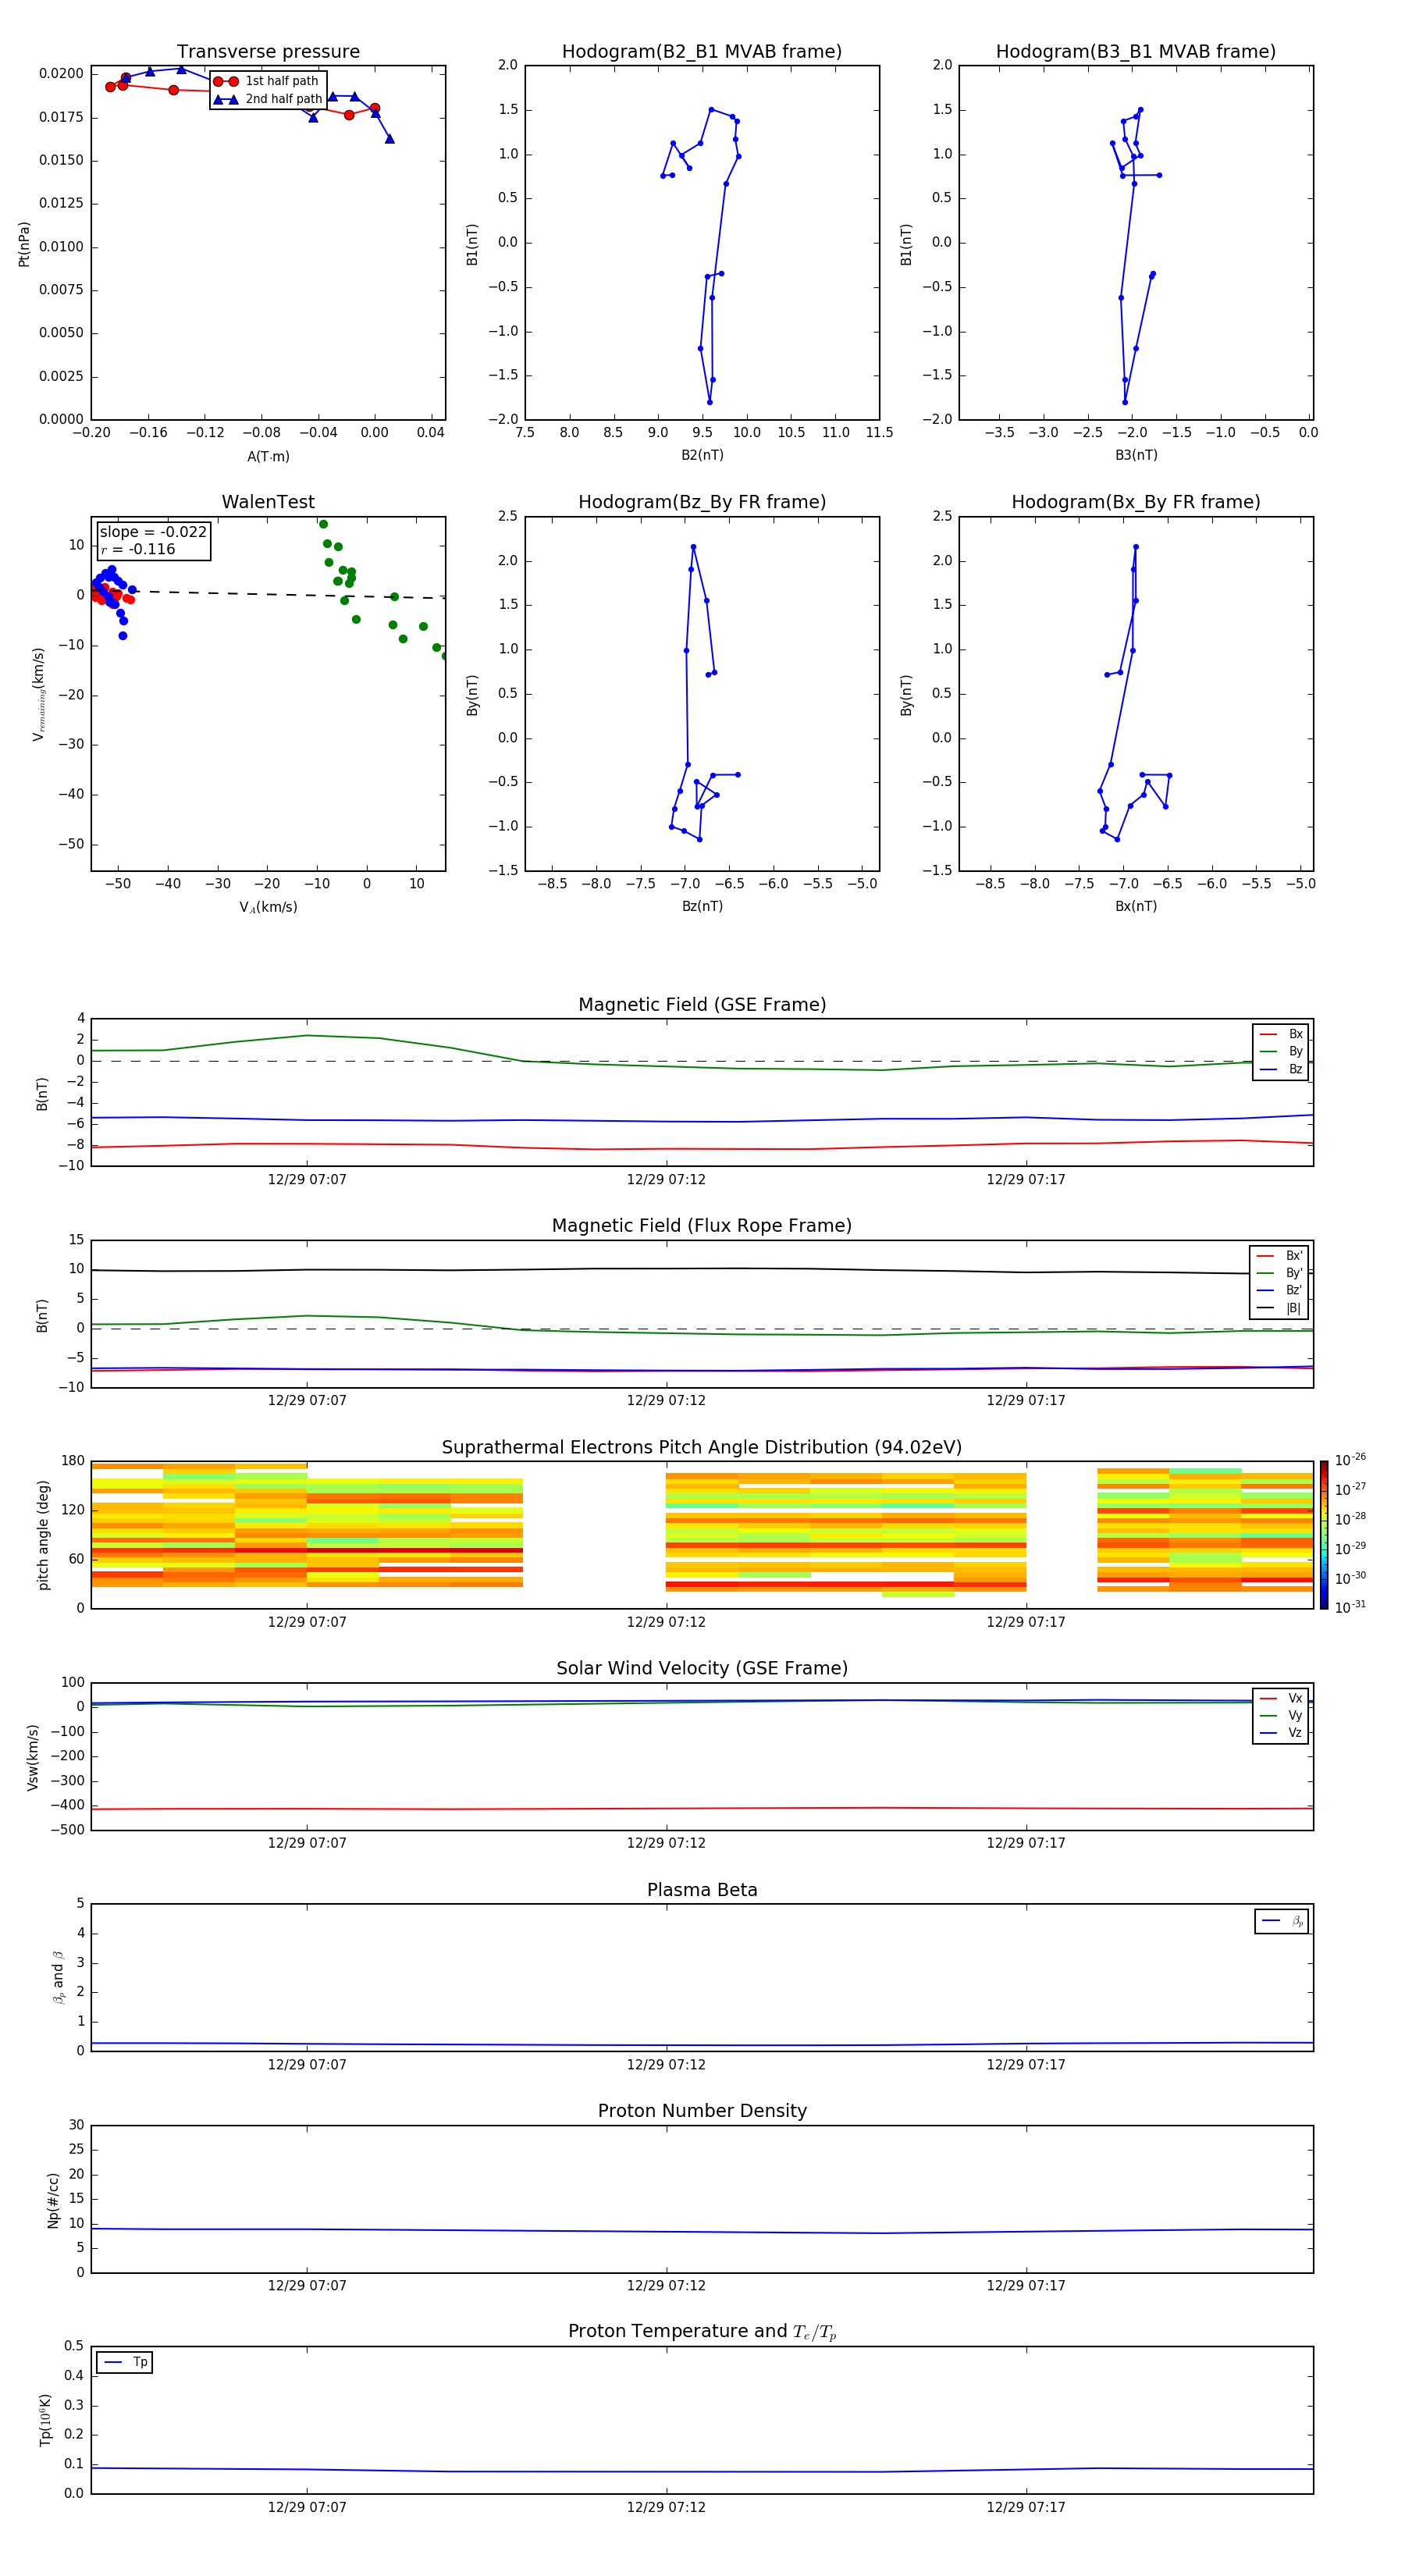Click the "Magnetic Field (GSE Frame)" title
1405x2576 pixels.
tap(702, 1005)
